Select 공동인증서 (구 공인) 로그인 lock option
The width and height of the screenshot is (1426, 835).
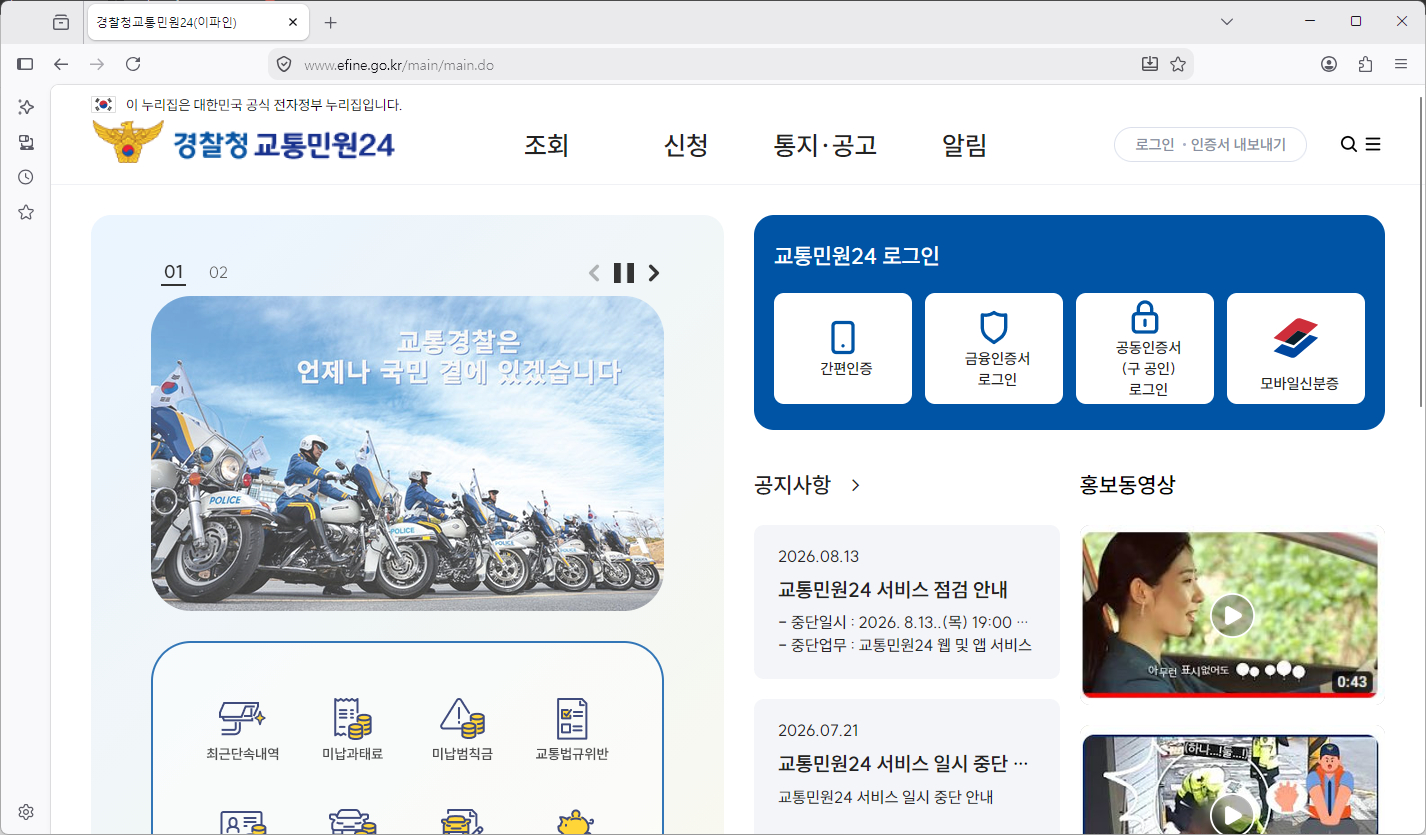coord(1145,348)
